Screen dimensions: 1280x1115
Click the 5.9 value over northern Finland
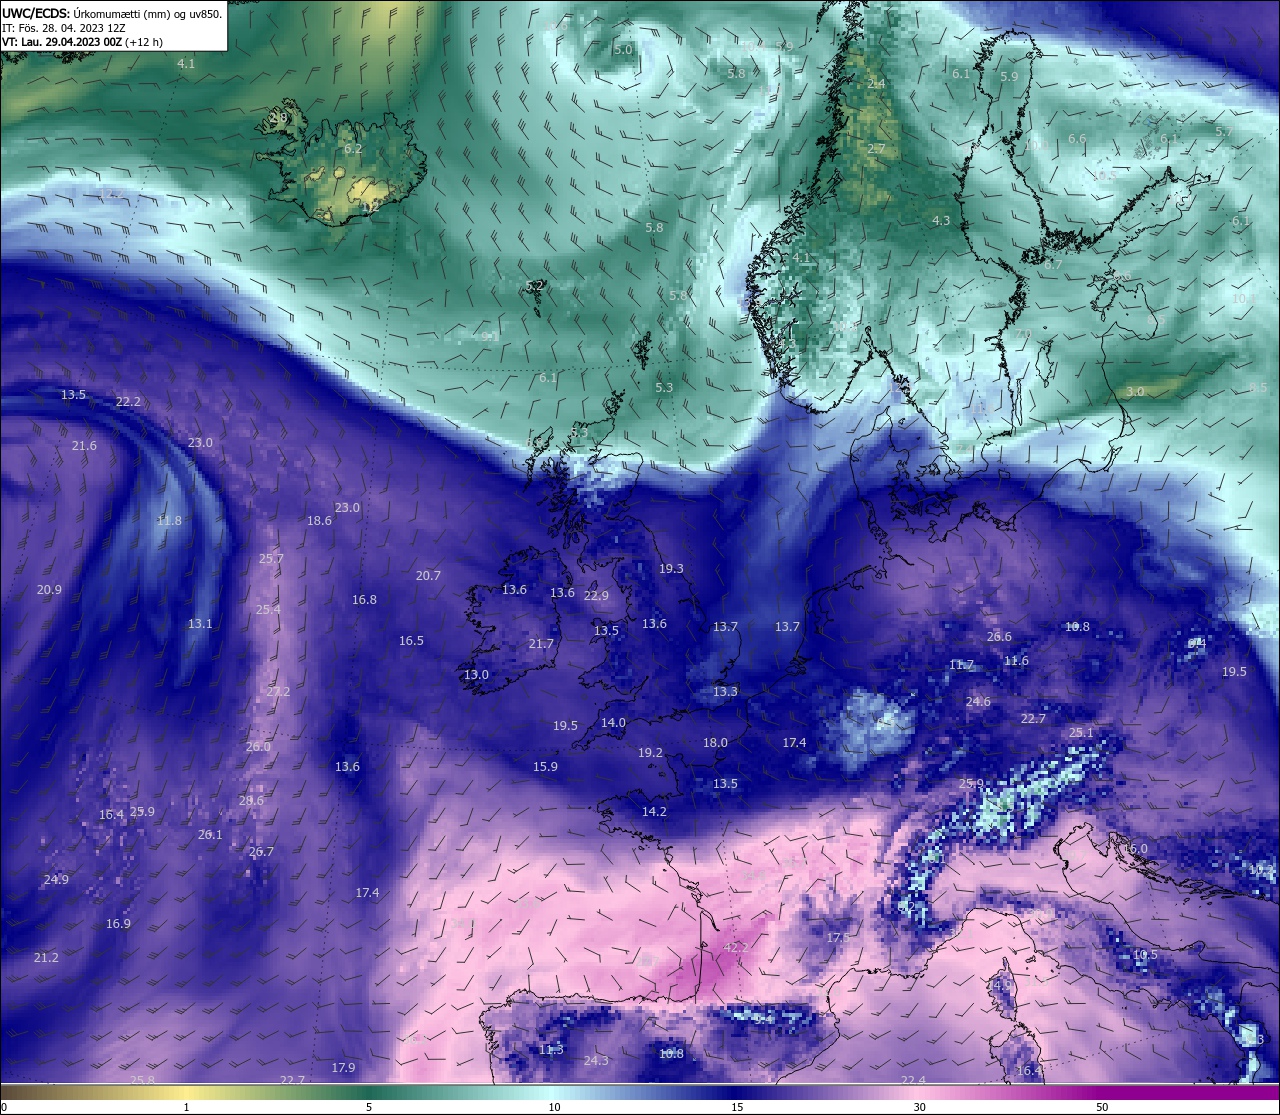(x=1009, y=76)
